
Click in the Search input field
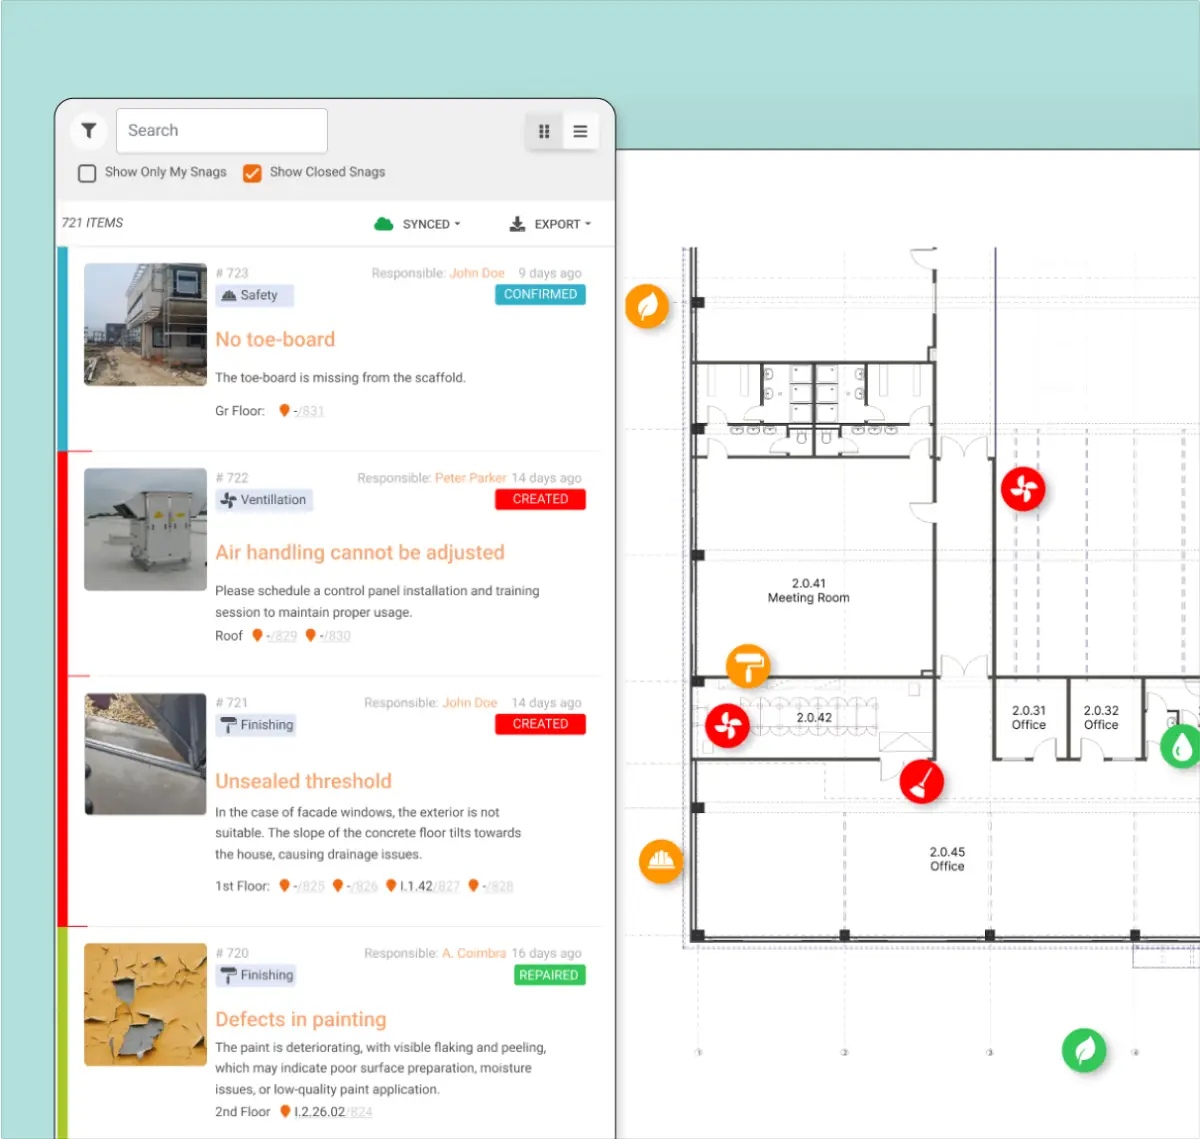222,131
